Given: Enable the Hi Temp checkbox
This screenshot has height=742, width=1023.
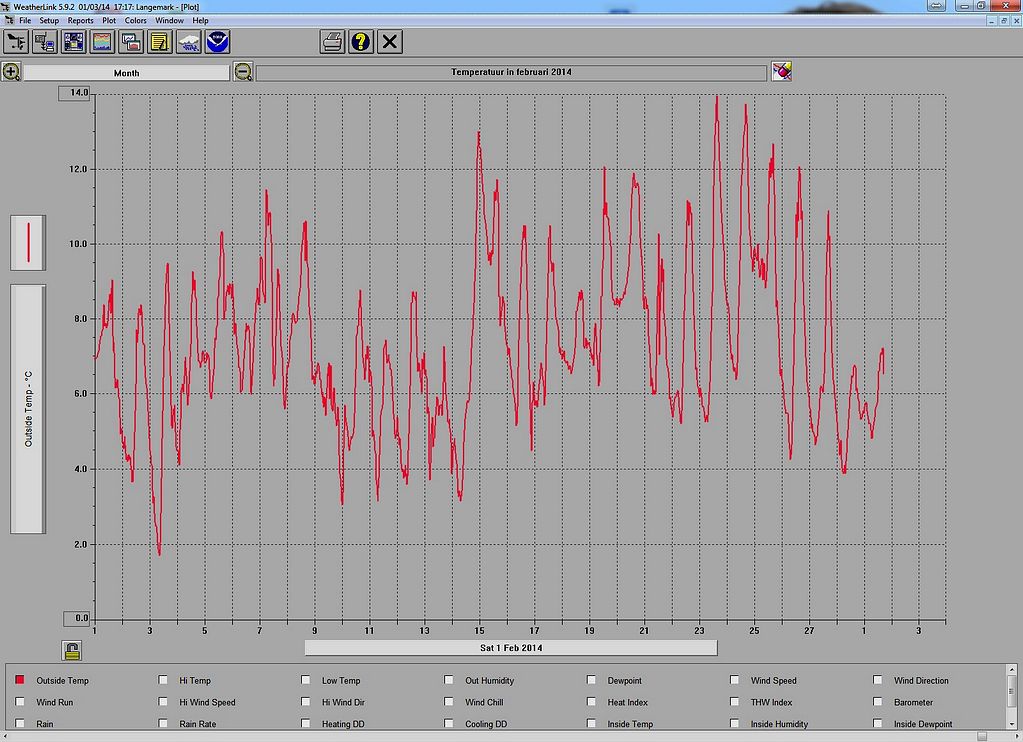Looking at the screenshot, I should coord(162,680).
